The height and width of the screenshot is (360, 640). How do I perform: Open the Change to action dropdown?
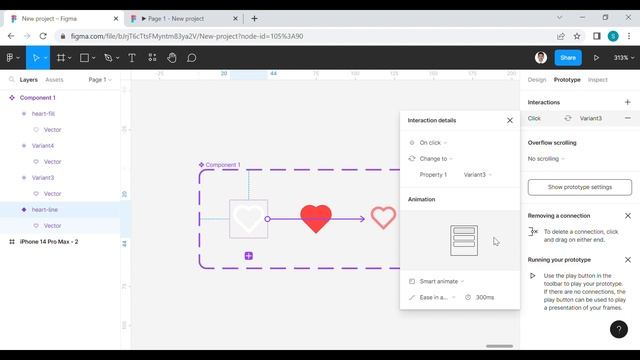[x=436, y=158]
